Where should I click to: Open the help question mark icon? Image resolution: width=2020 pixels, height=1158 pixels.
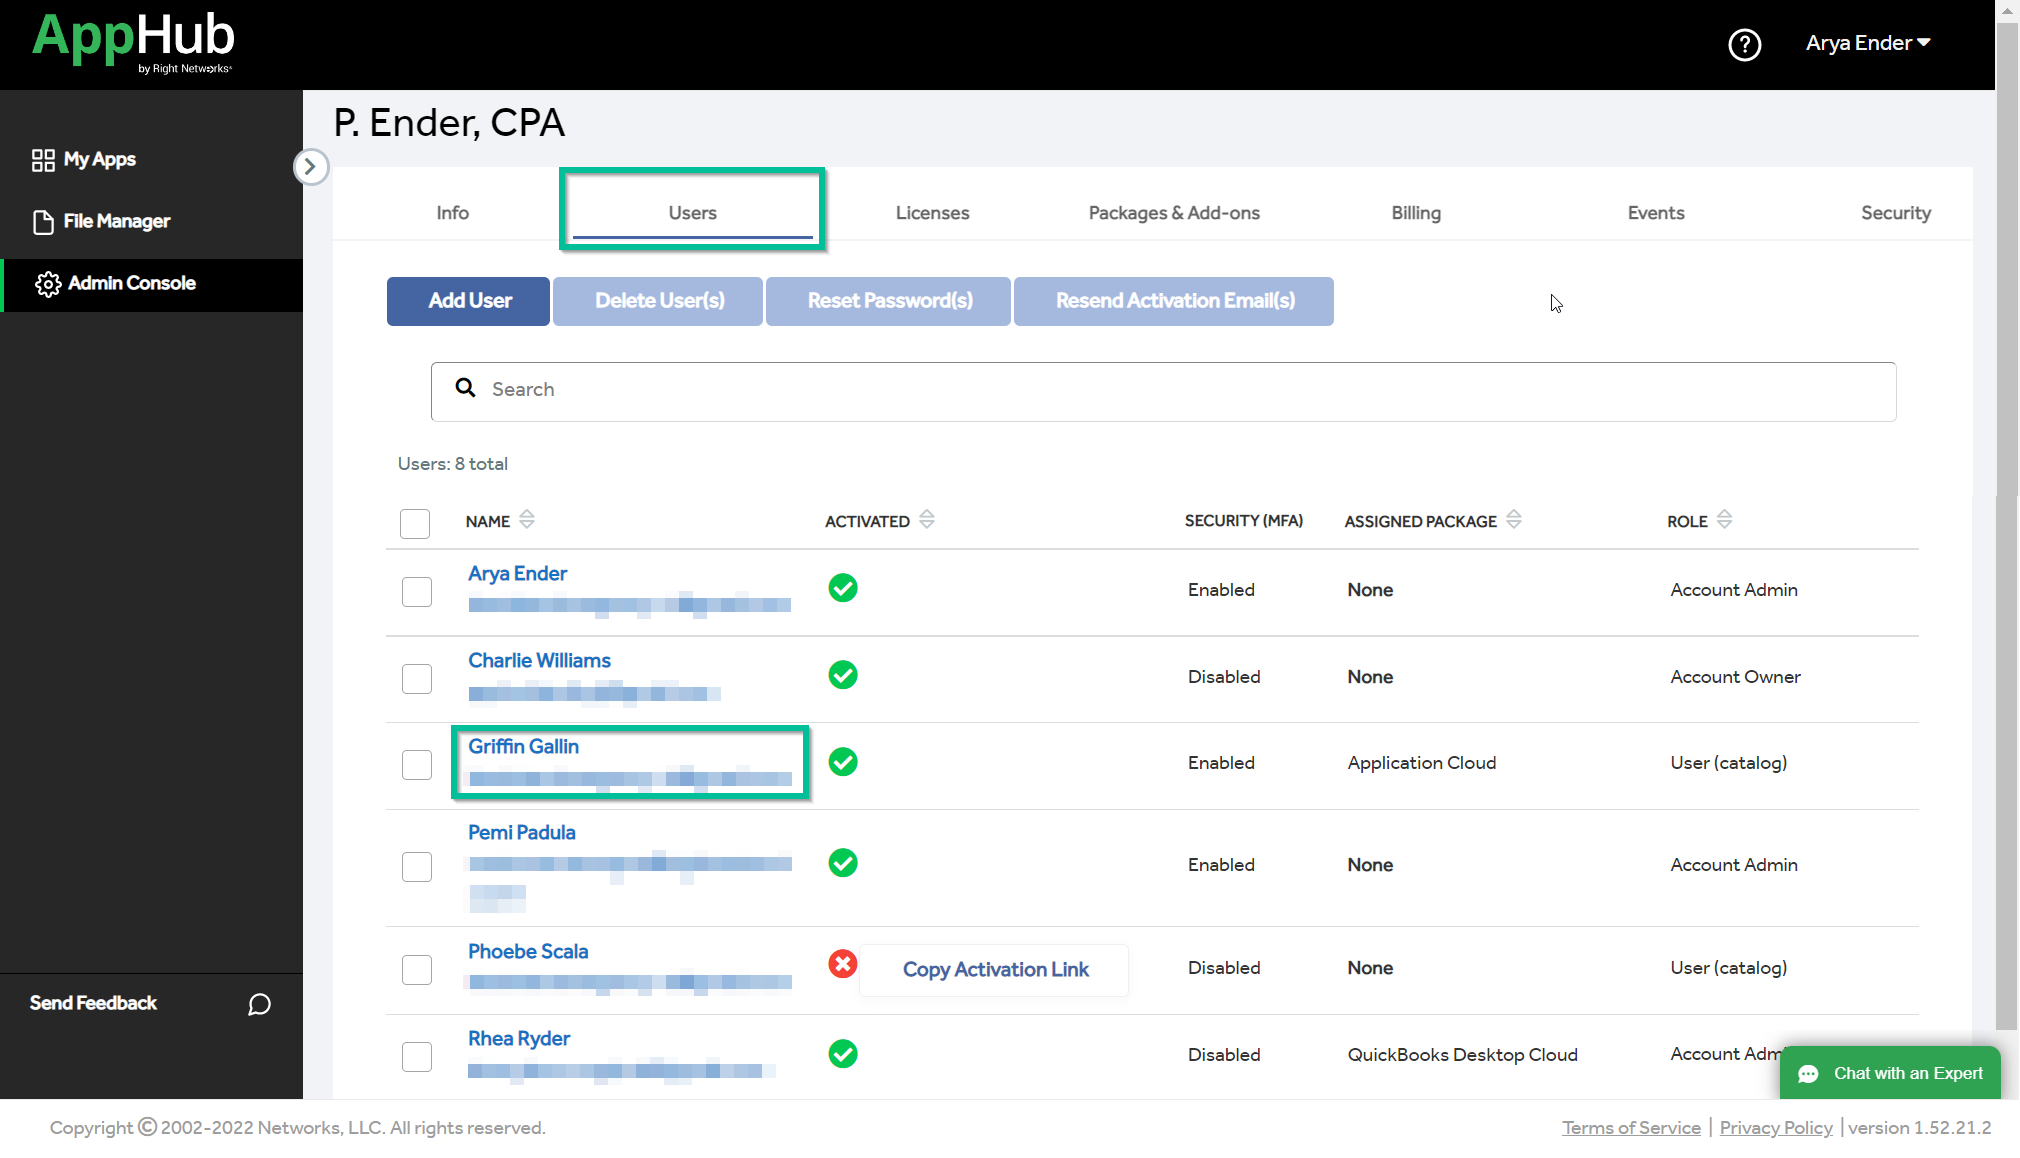point(1744,45)
